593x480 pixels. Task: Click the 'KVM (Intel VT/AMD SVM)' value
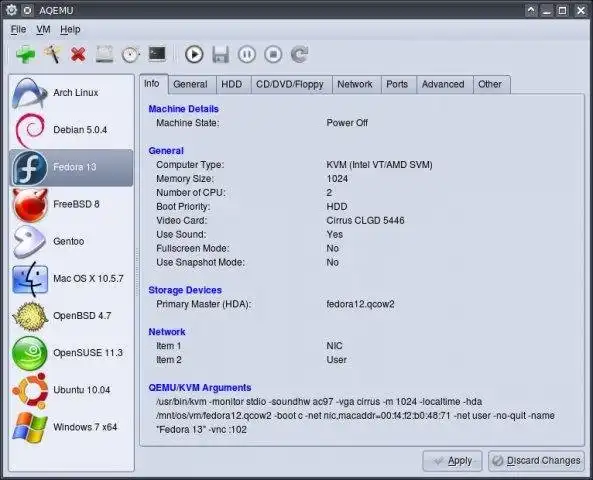tap(379, 165)
